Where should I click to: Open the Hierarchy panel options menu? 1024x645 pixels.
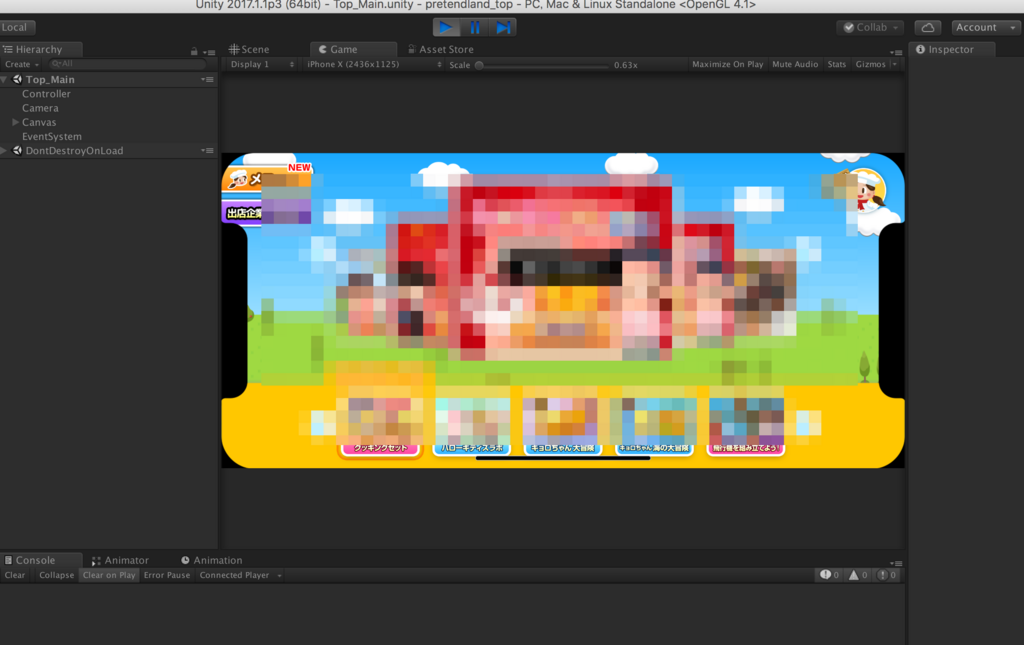(x=209, y=52)
